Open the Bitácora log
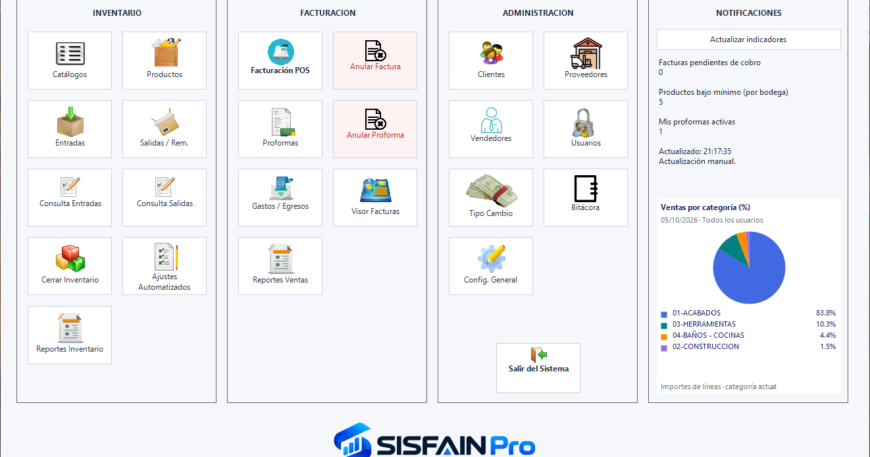This screenshot has height=457, width=870. click(x=585, y=197)
